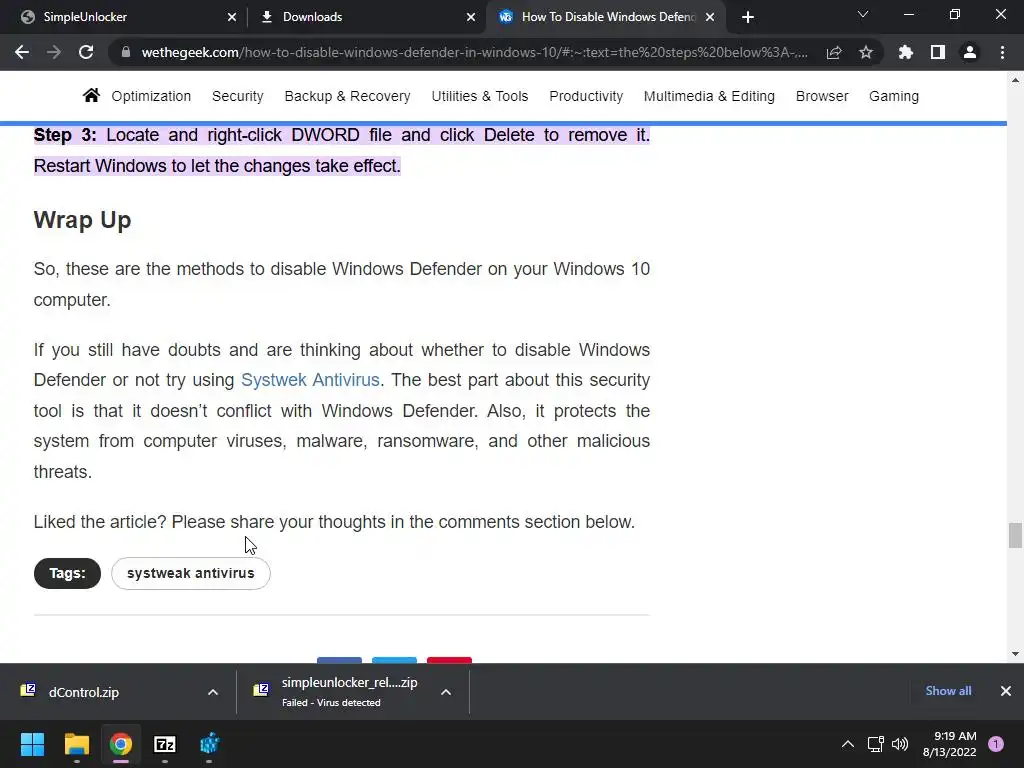Open the Productivity menu
This screenshot has height=768, width=1024.
(586, 96)
